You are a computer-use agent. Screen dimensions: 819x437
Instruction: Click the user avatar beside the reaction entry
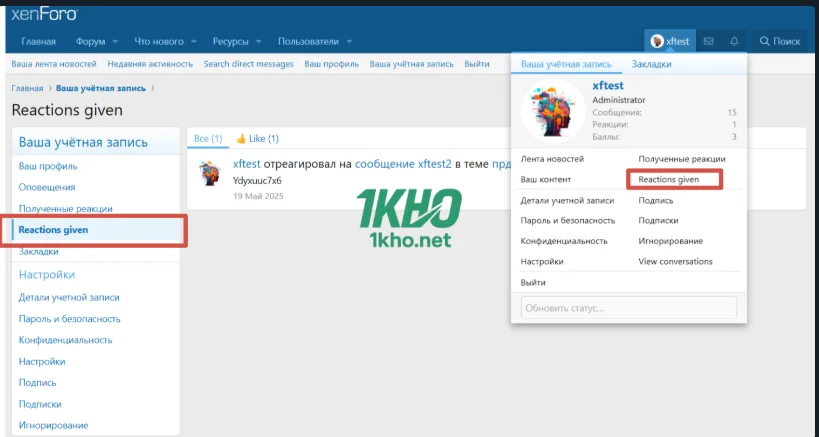coord(210,173)
